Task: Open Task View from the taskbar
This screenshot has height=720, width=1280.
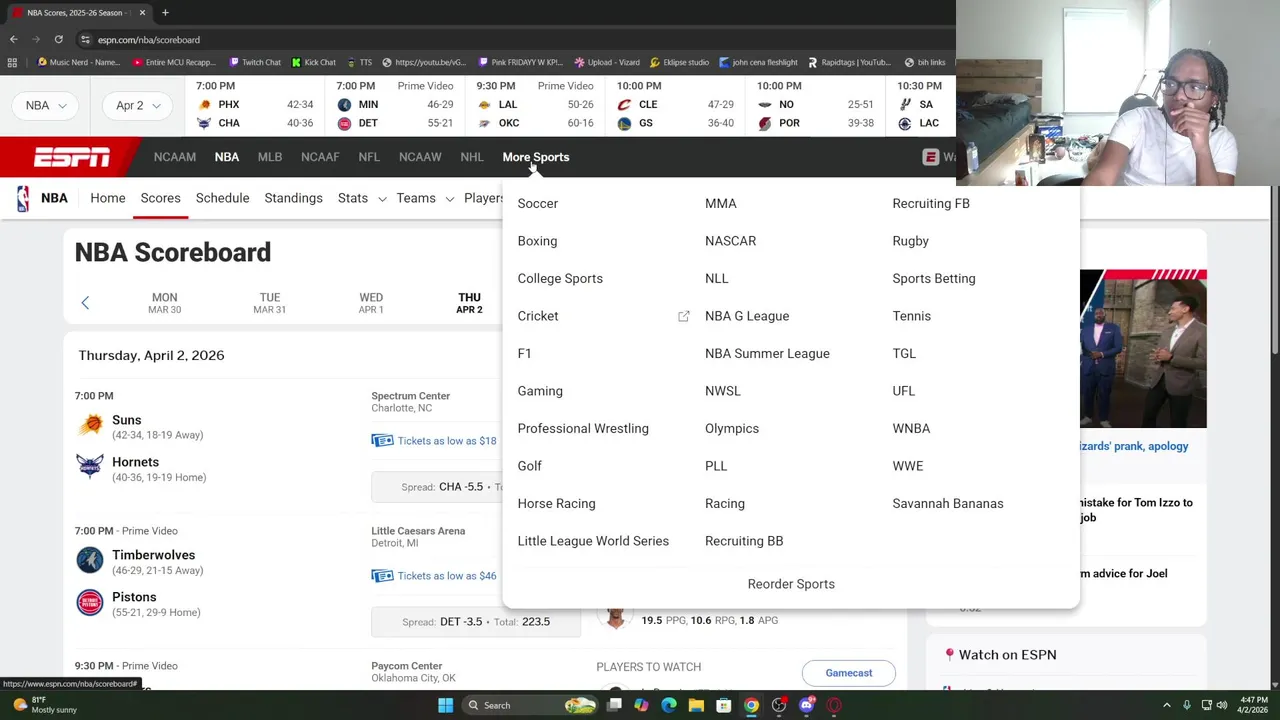Action: point(614,705)
